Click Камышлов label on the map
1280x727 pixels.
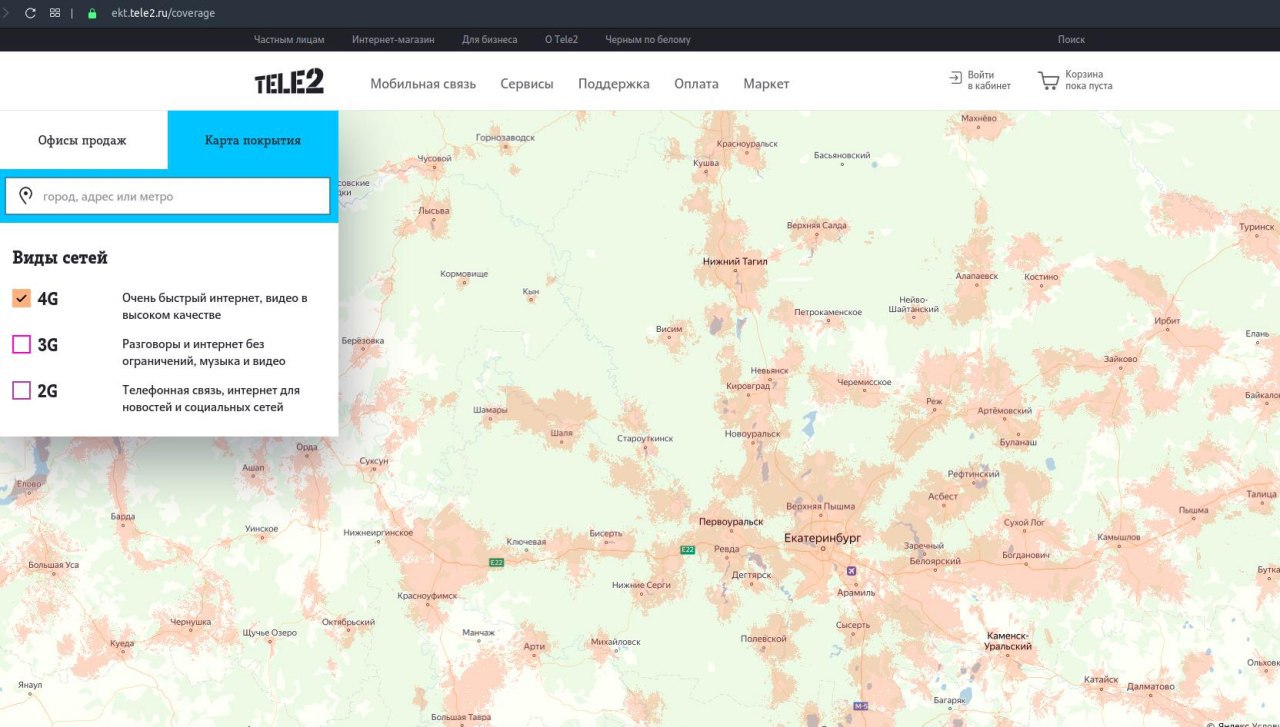(1119, 537)
